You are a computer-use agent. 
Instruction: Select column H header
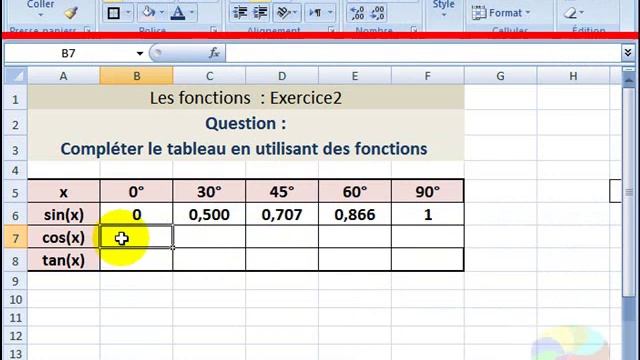click(573, 76)
